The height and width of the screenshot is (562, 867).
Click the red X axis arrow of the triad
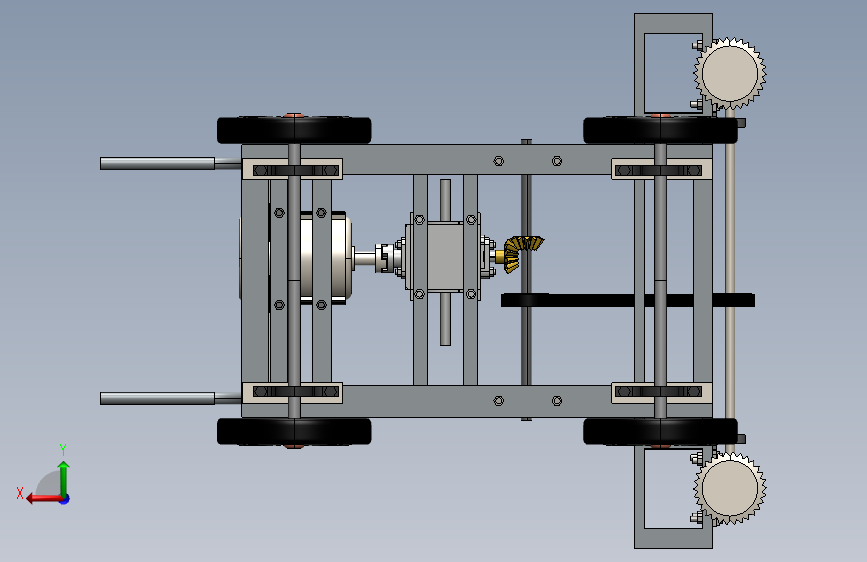(44, 498)
